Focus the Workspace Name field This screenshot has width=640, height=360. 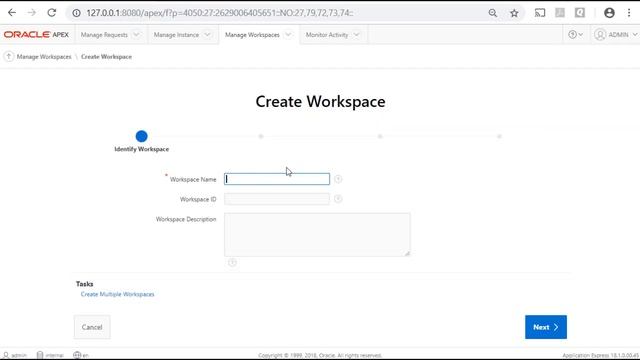coord(277,179)
